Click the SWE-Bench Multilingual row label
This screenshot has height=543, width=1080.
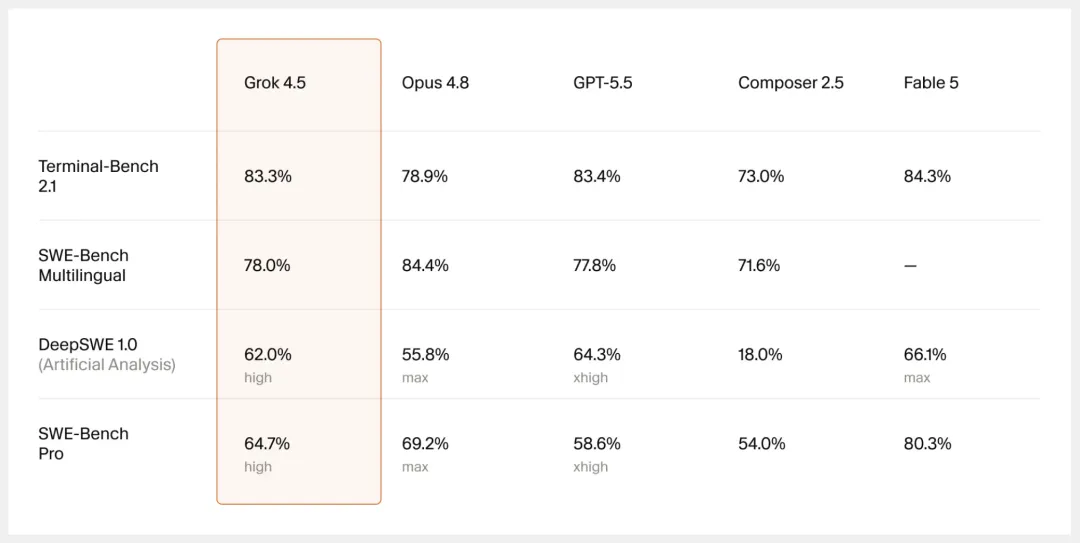pos(83,265)
